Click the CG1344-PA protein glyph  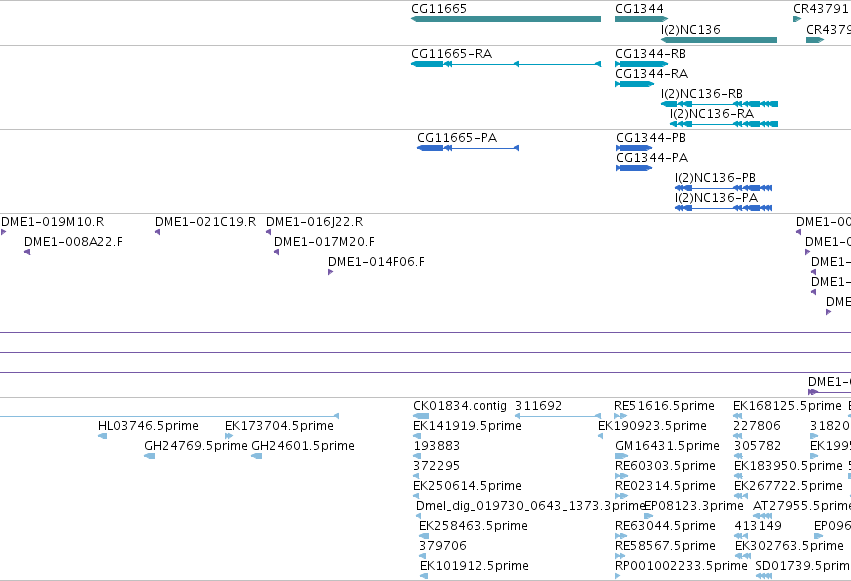(634, 168)
